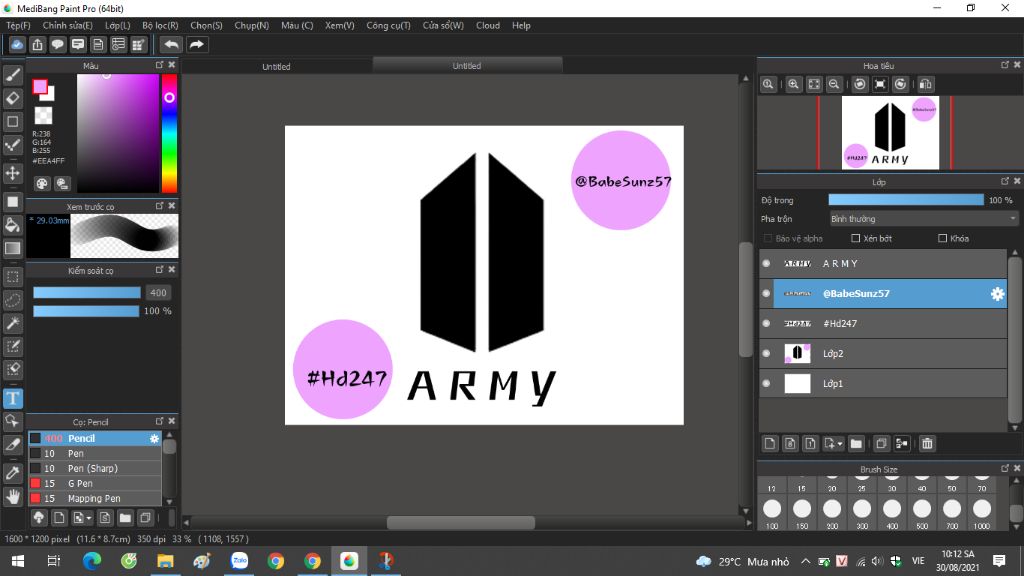Open the Cửa sổ(W) menu

443,25
